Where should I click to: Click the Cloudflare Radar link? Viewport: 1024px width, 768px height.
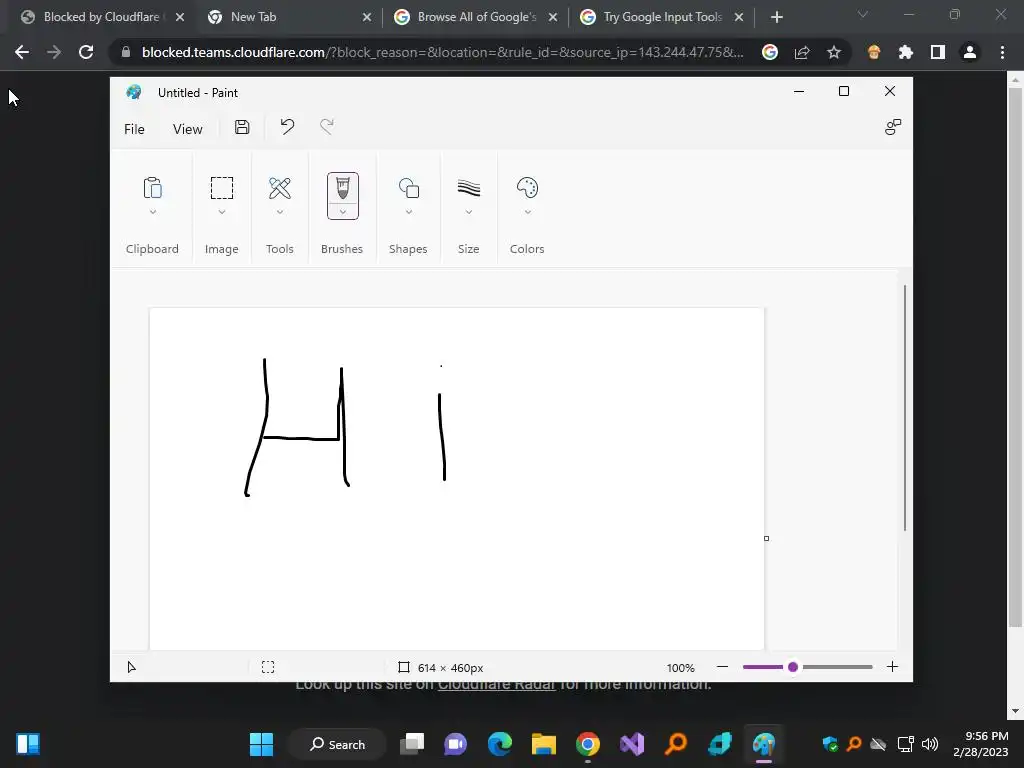pos(496,685)
